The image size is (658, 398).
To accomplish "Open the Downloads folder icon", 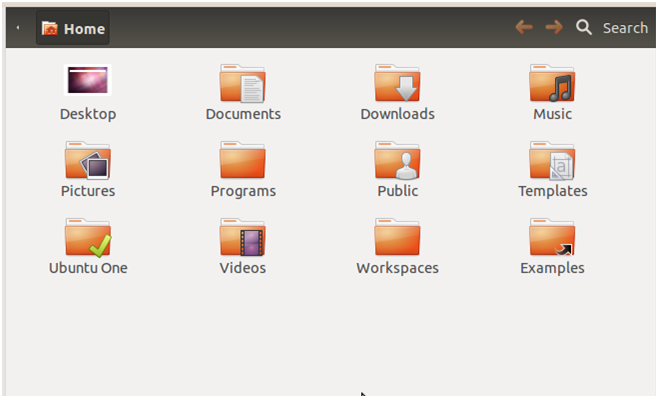I will click(x=397, y=83).
